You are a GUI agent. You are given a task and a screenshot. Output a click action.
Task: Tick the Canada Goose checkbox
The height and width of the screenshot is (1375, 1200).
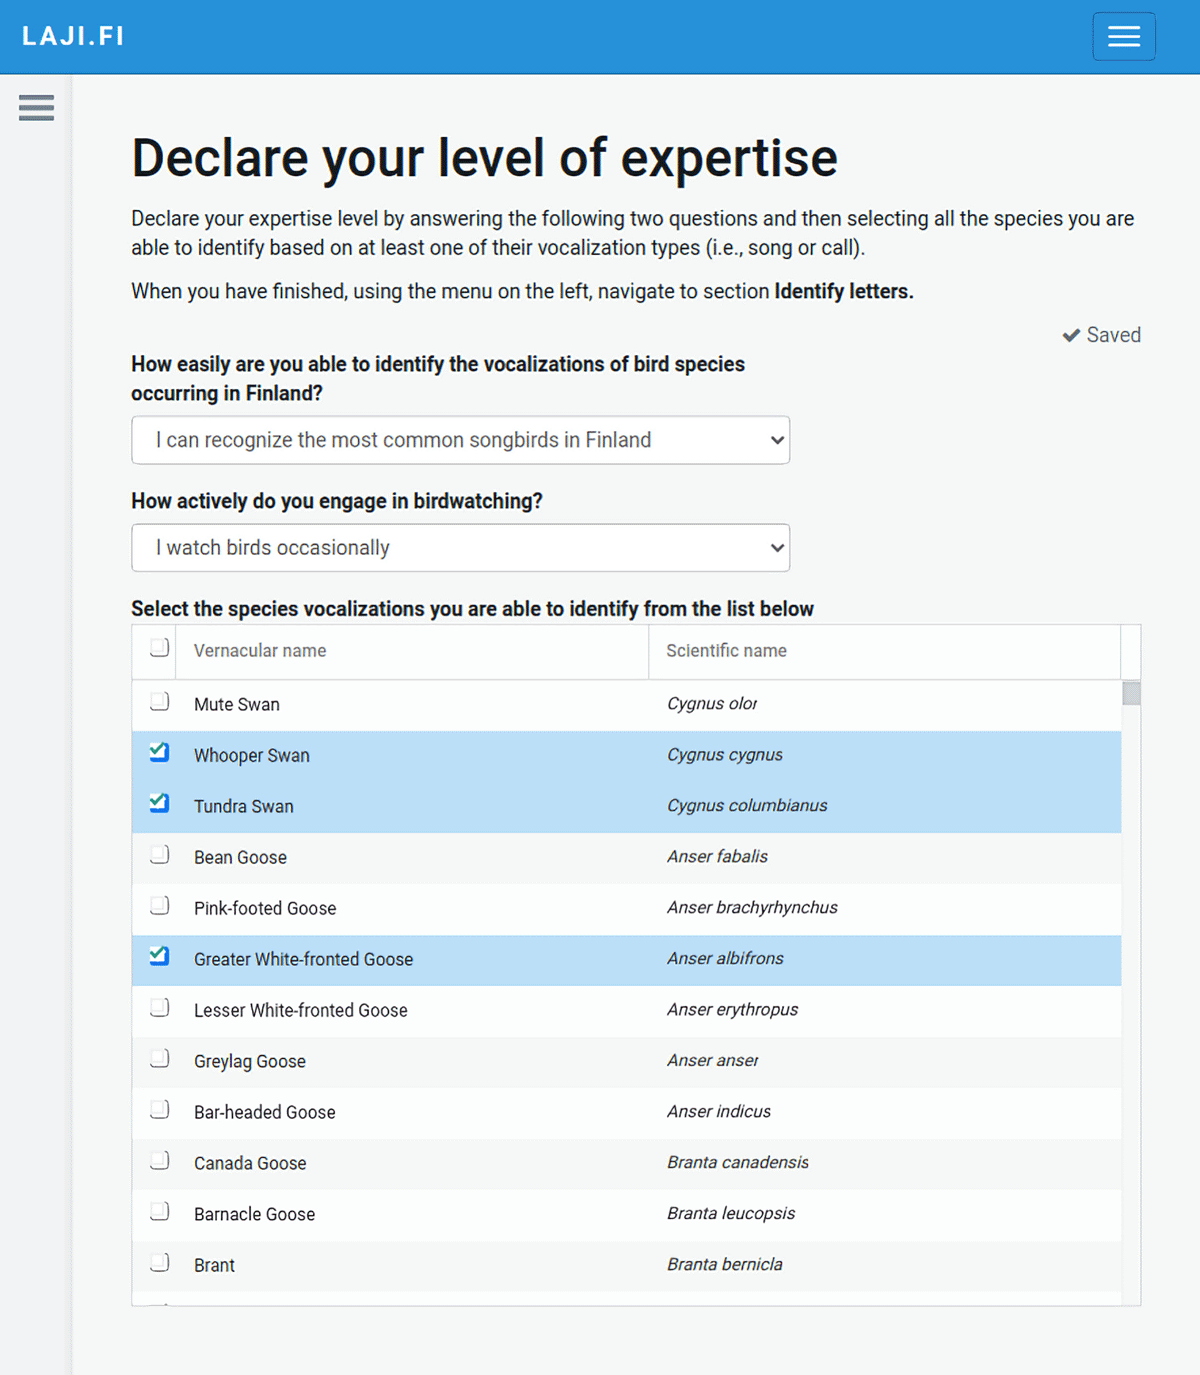pos(159,1160)
